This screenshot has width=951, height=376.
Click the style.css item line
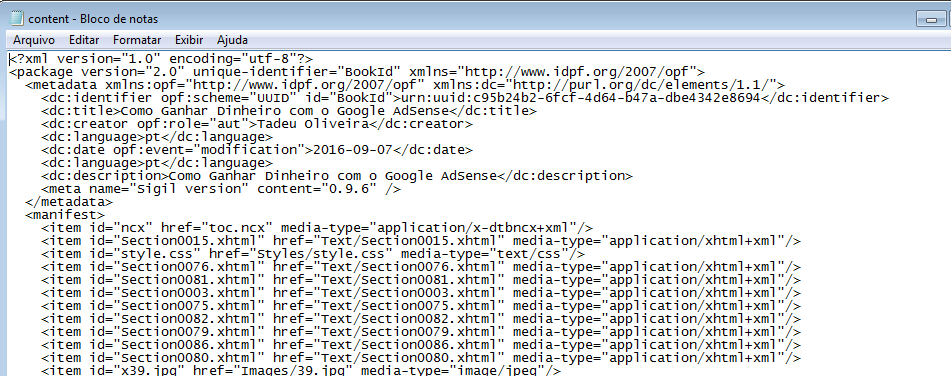point(313,254)
